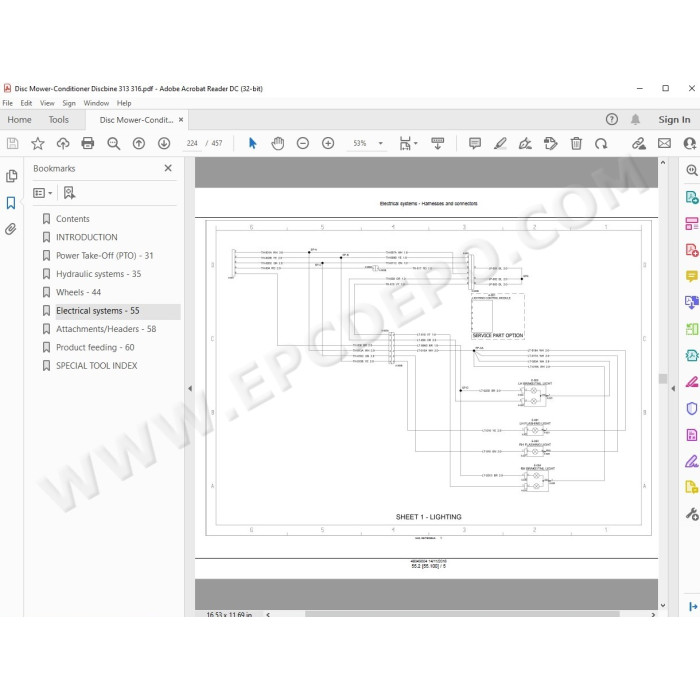Image resolution: width=700 pixels, height=700 pixels.
Task: Open SPECIAL TOOL INDEX bookmark
Action: (96, 366)
